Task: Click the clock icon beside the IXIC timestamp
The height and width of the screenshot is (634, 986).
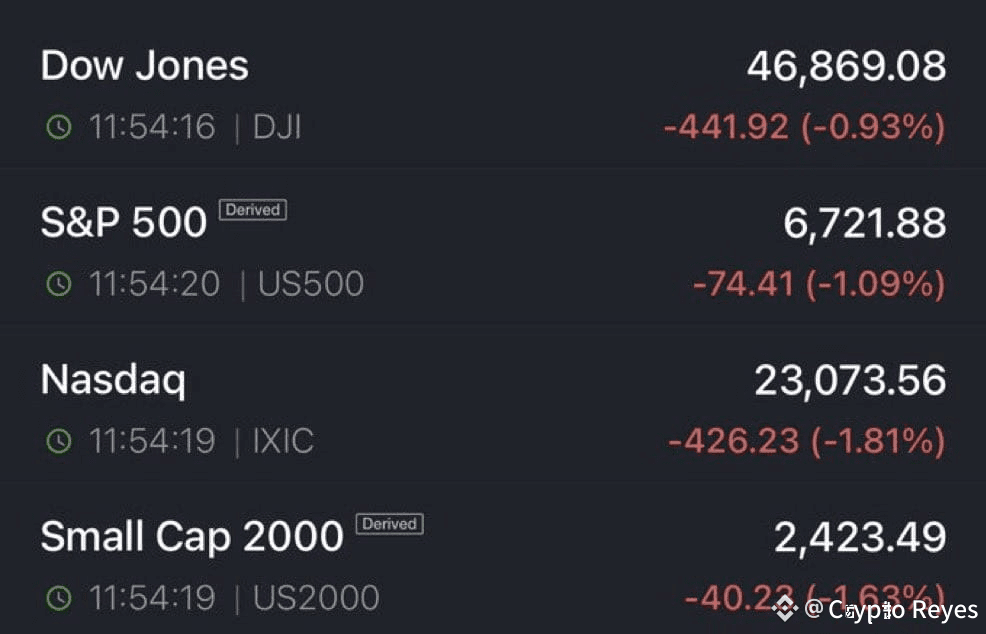Action: pyautogui.click(x=59, y=441)
